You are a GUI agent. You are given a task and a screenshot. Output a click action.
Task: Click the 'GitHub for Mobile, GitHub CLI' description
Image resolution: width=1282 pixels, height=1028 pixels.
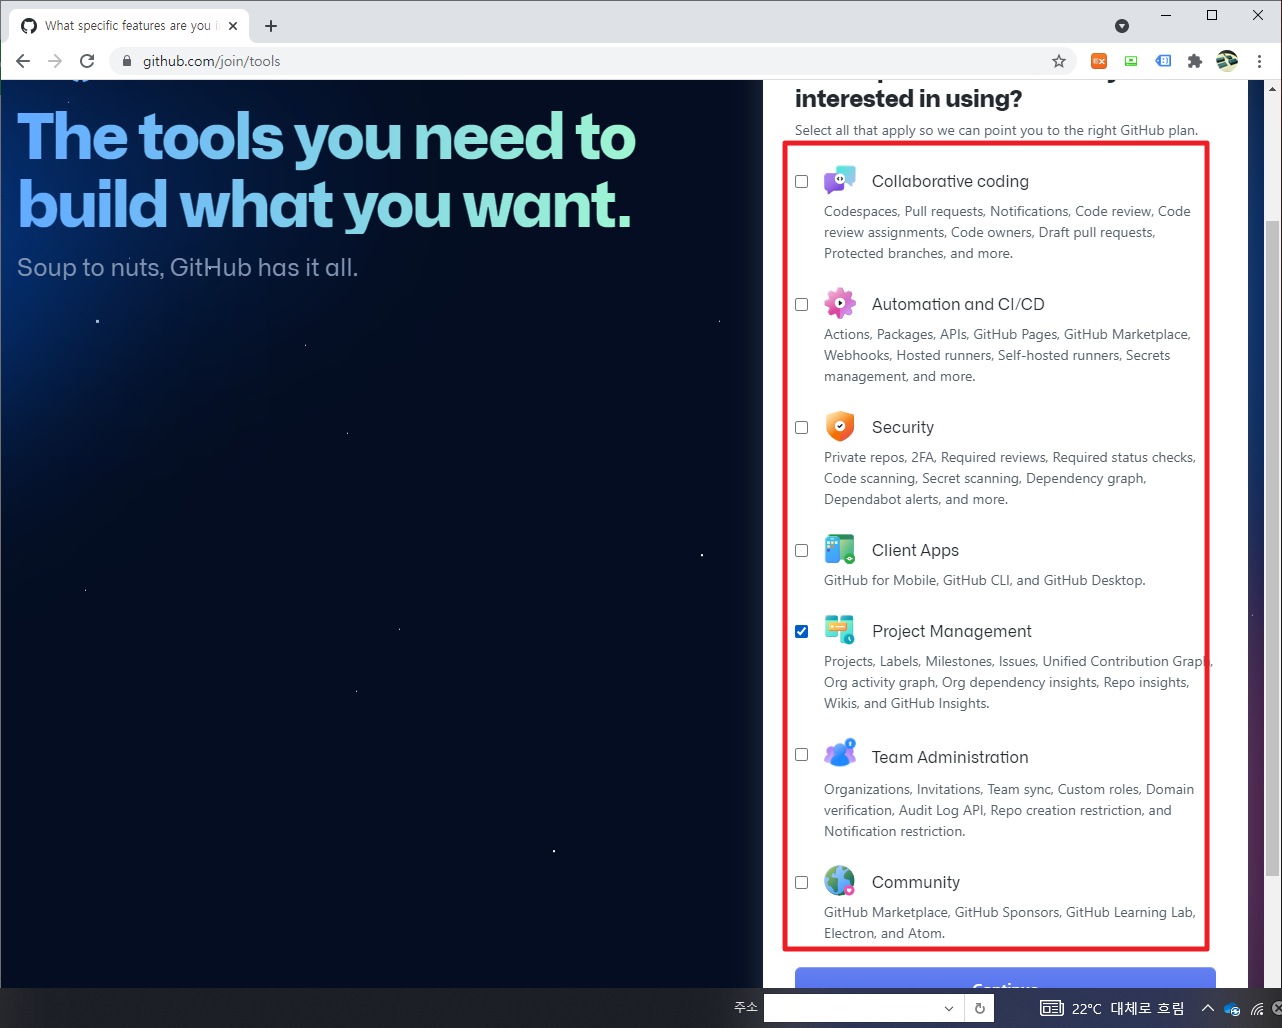pos(985,580)
